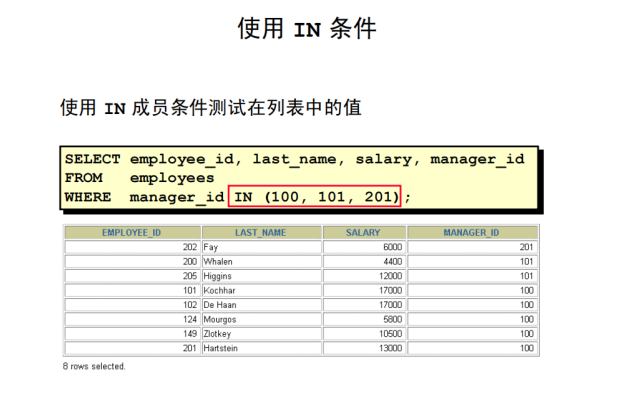
Task: Select employee ID cell 102
Action: point(132,305)
